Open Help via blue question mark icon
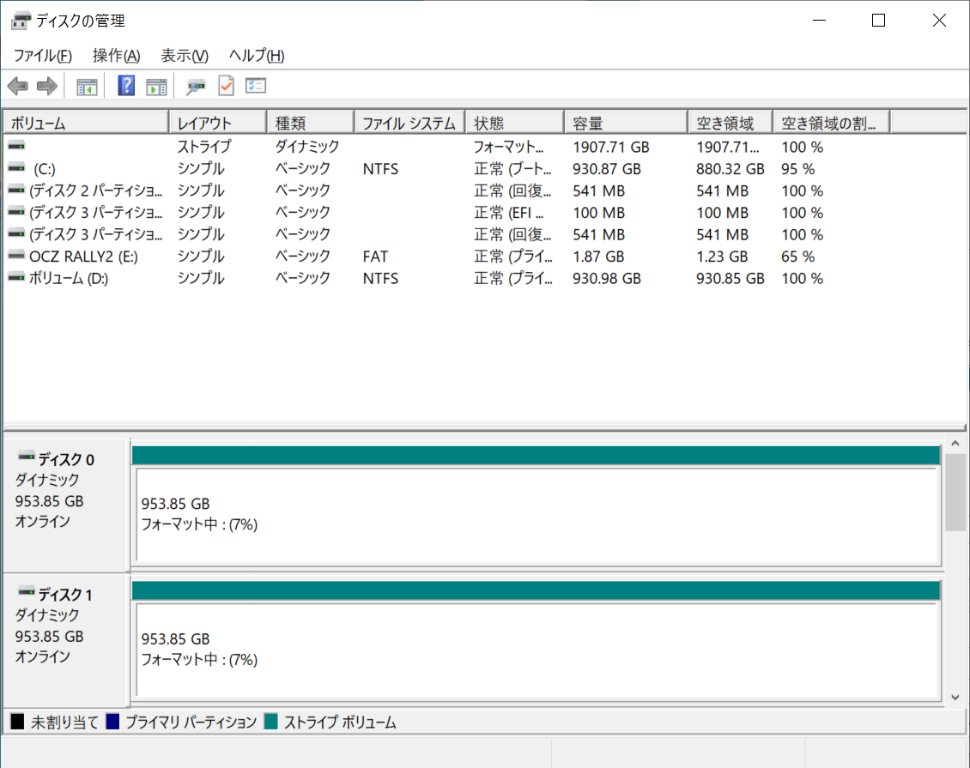This screenshot has width=970, height=768. (126, 86)
